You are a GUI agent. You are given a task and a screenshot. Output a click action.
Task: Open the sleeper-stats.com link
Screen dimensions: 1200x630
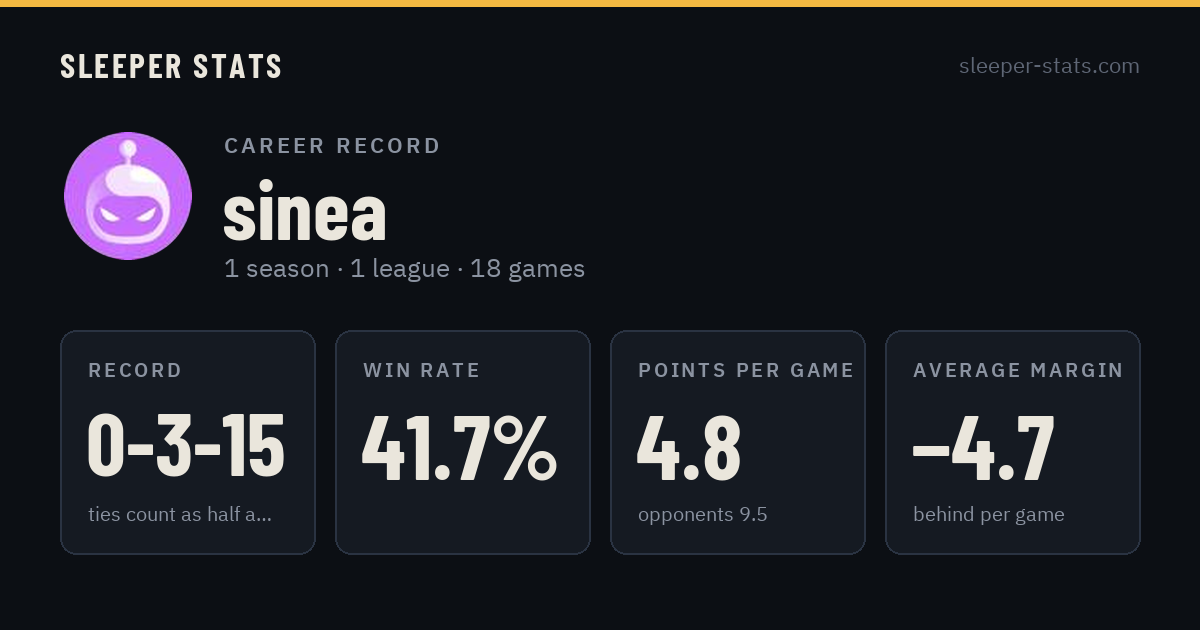[1049, 66]
